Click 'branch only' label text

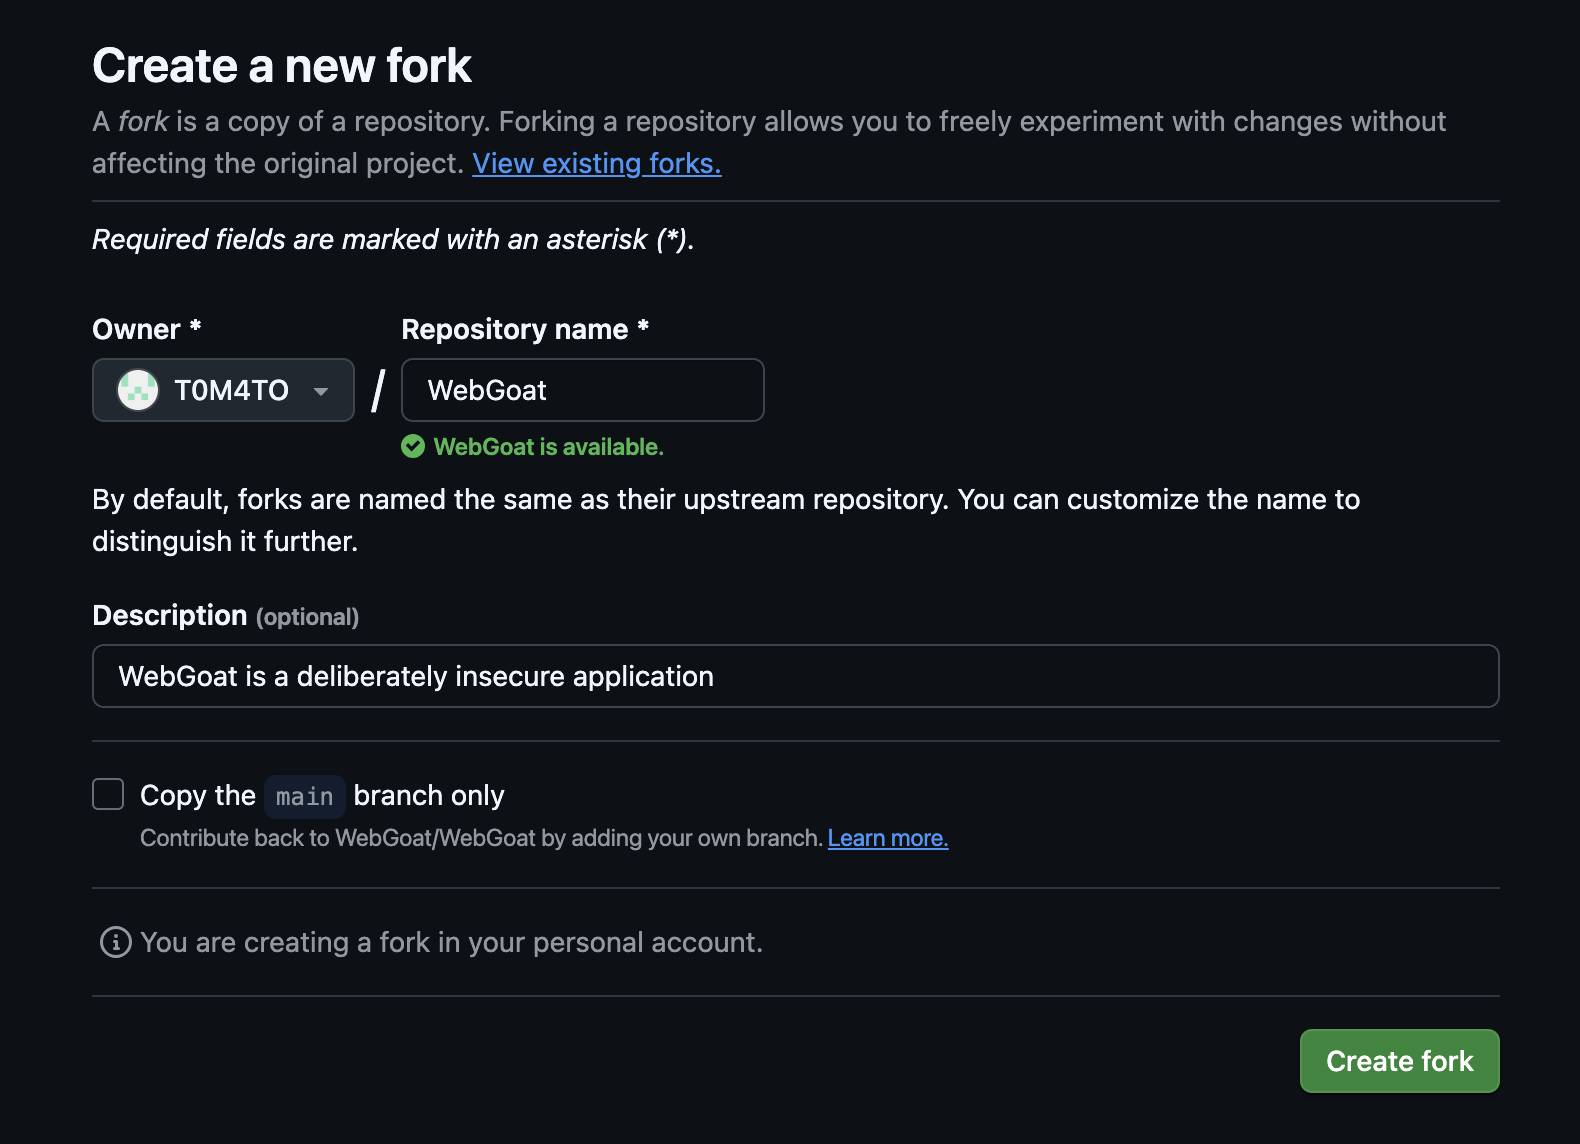point(428,796)
